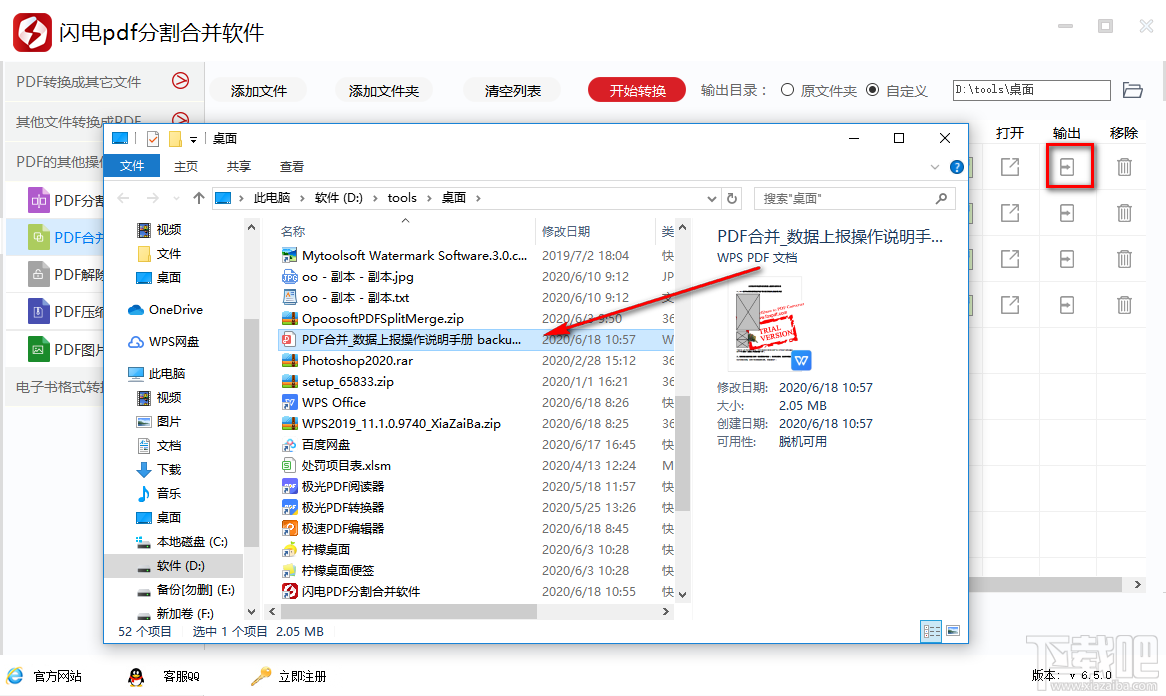Select WPS网盘 in navigation pane
Image resolution: width=1166 pixels, height=696 pixels.
pos(173,341)
